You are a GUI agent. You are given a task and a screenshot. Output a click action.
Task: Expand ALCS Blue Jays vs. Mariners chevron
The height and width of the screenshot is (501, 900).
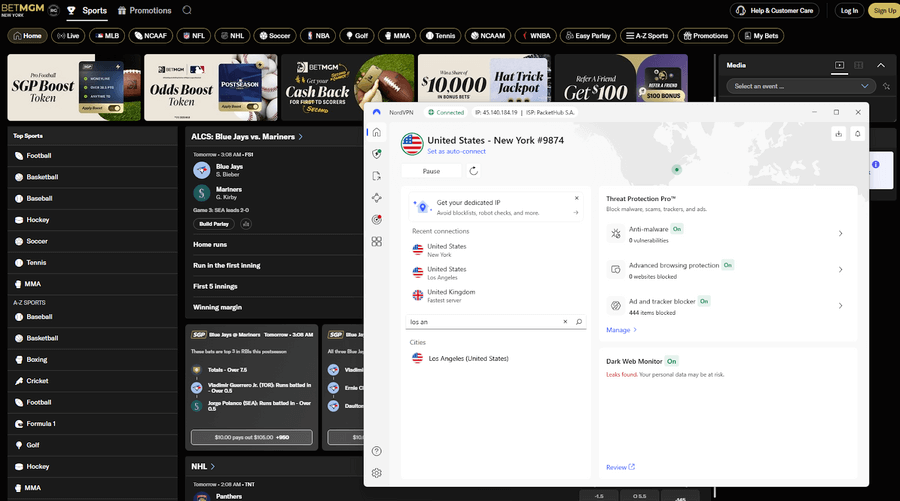(x=300, y=137)
